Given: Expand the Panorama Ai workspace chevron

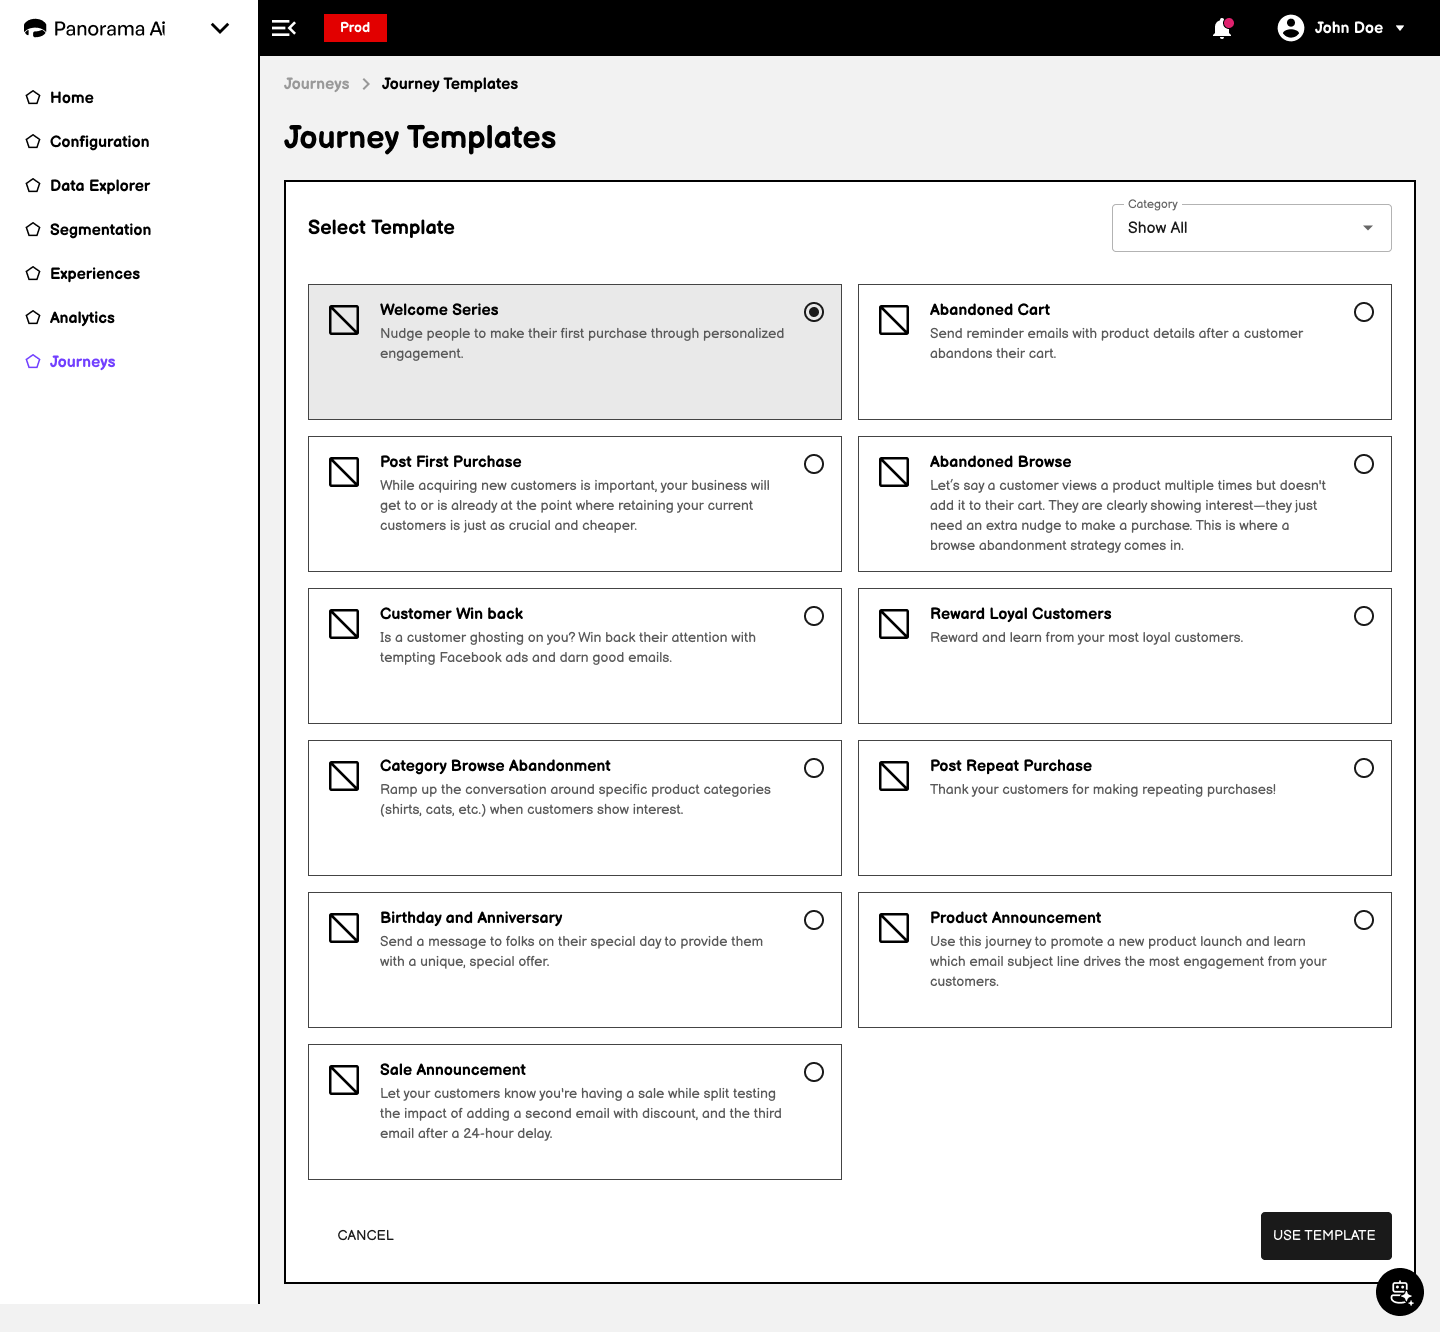Looking at the screenshot, I should (x=220, y=28).
